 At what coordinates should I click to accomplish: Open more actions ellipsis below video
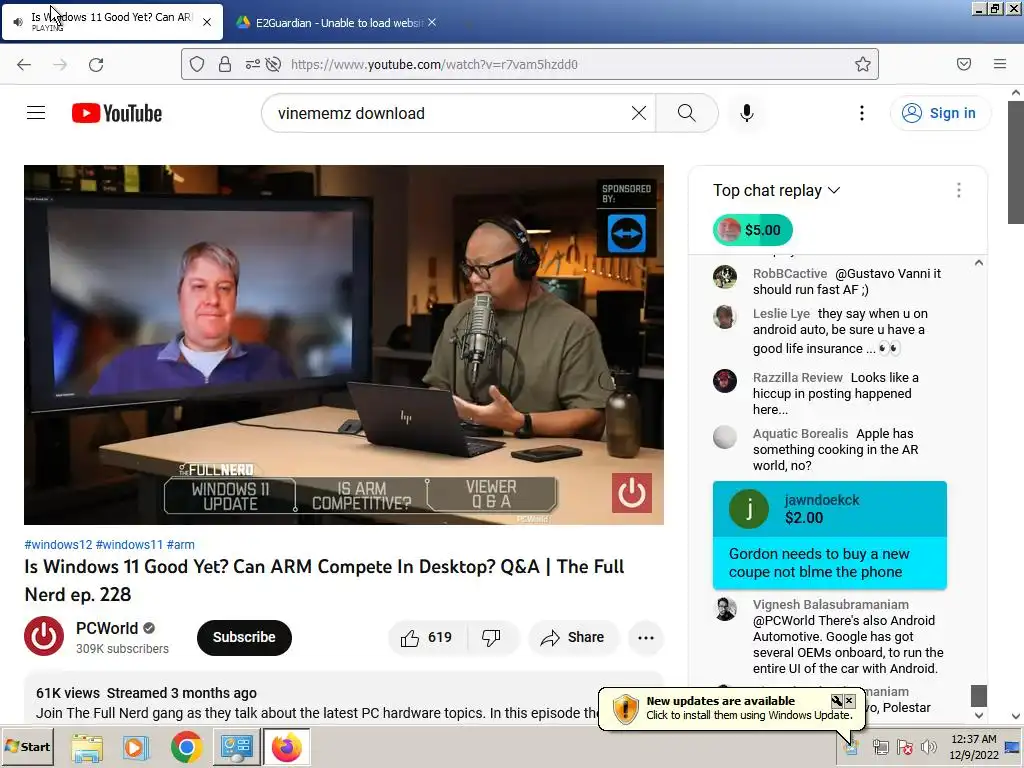click(646, 637)
